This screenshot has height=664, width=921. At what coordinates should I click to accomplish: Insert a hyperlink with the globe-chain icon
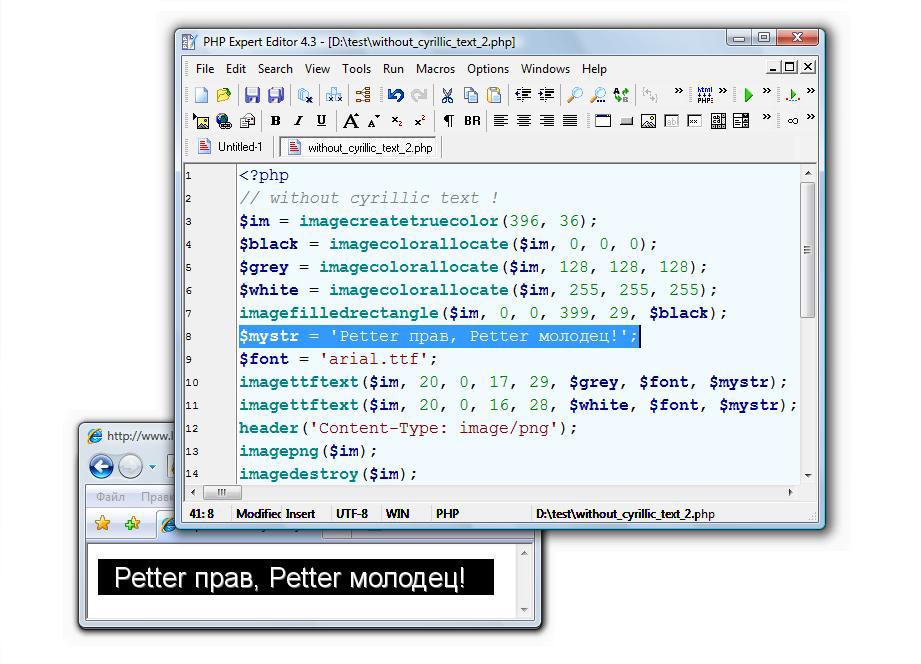(224, 121)
